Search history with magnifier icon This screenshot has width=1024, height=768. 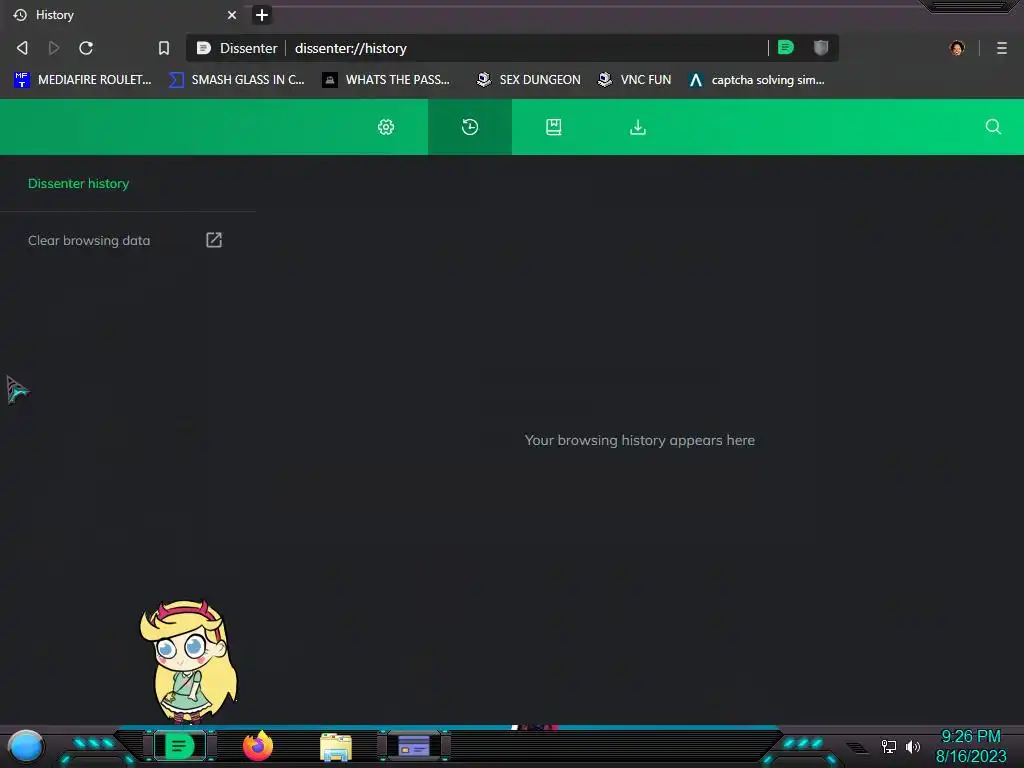click(993, 127)
